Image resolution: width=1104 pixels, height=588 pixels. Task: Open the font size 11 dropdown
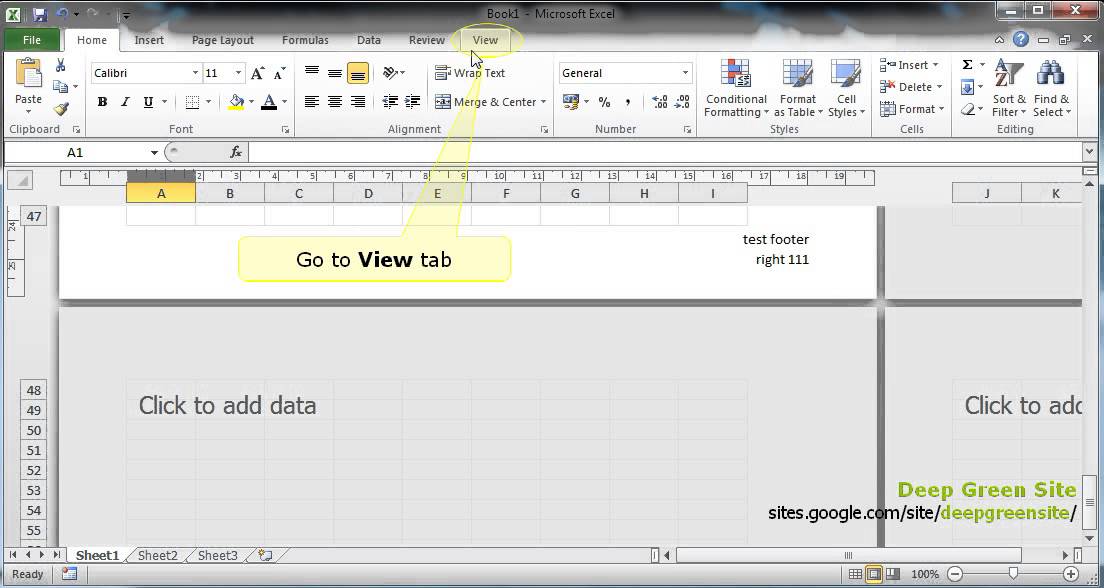(238, 73)
